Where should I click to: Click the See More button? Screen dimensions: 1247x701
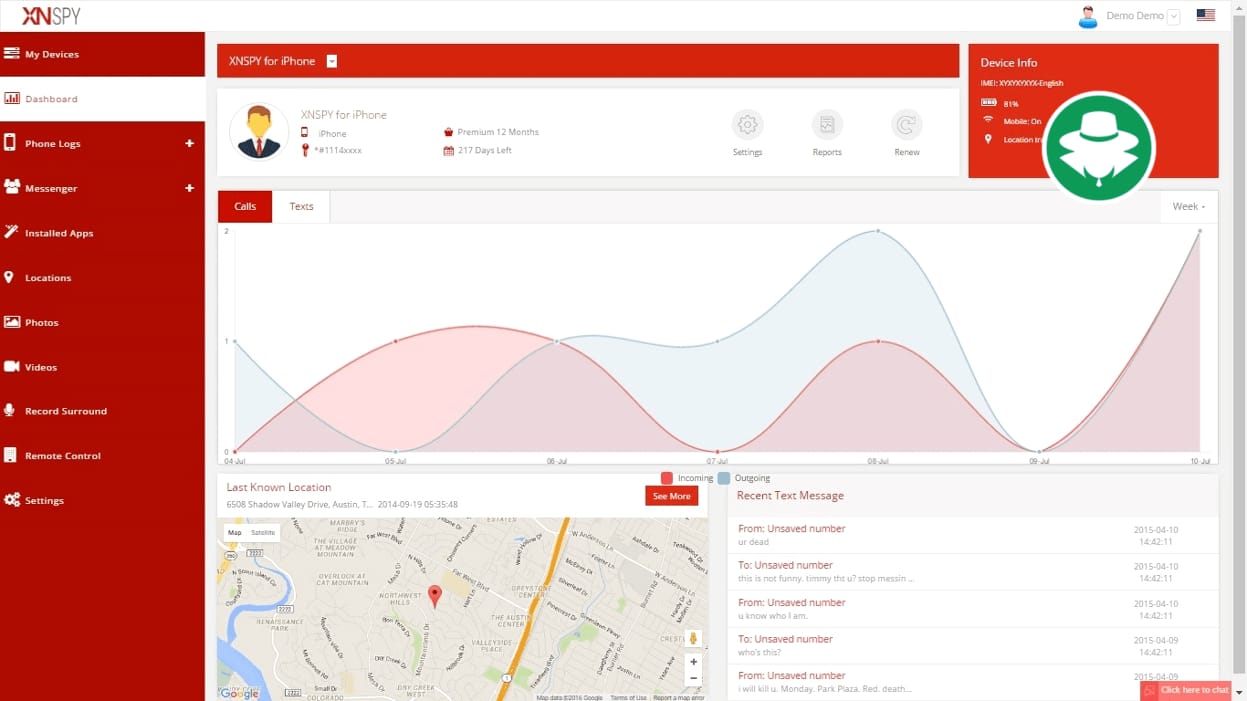671,496
